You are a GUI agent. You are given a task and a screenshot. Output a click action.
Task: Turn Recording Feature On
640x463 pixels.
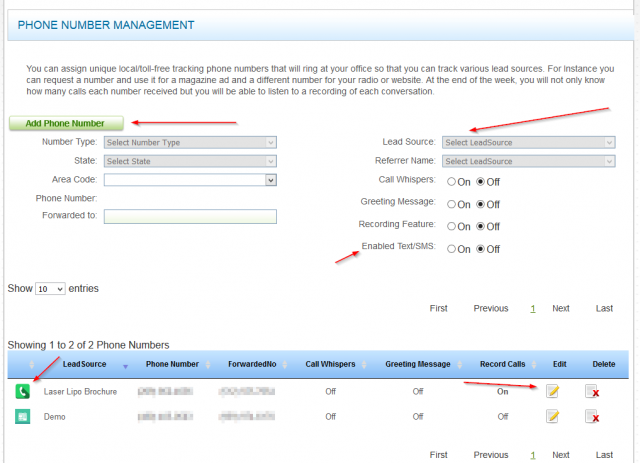click(x=451, y=226)
